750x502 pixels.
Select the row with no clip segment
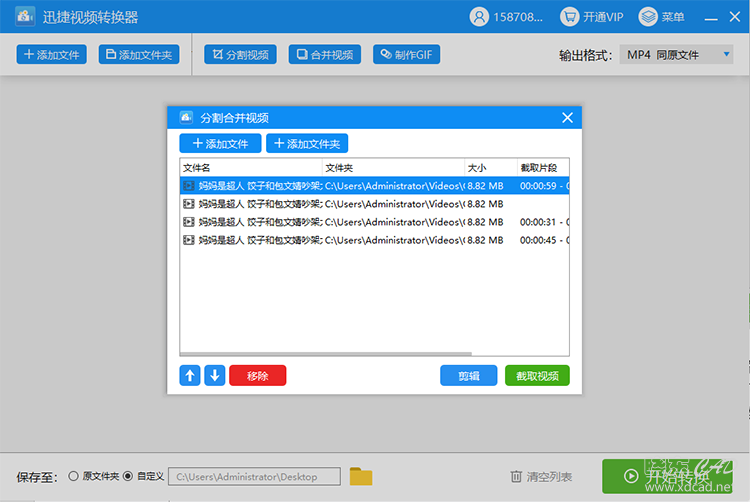pos(375,204)
